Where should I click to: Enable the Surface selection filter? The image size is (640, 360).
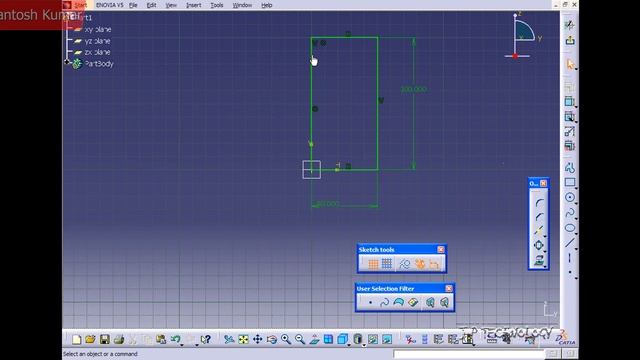pyautogui.click(x=398, y=302)
